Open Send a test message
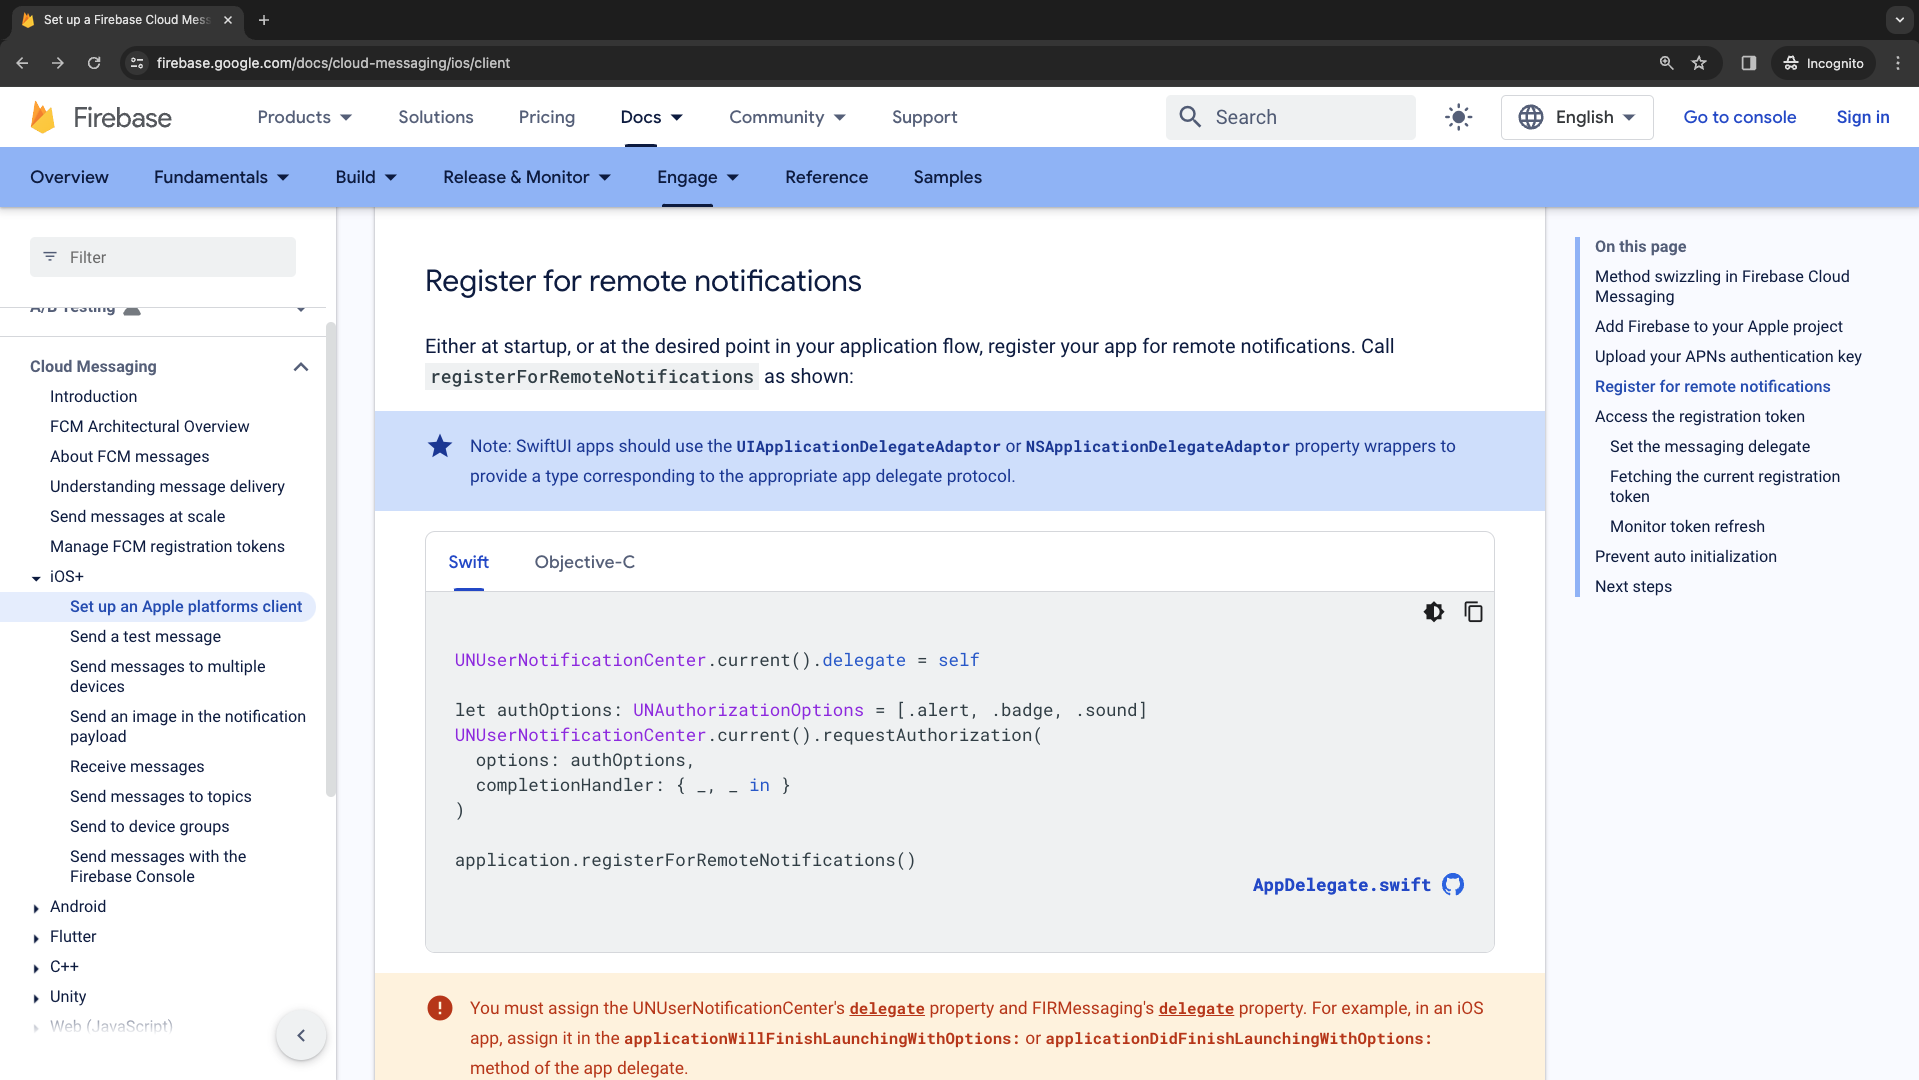 145,637
